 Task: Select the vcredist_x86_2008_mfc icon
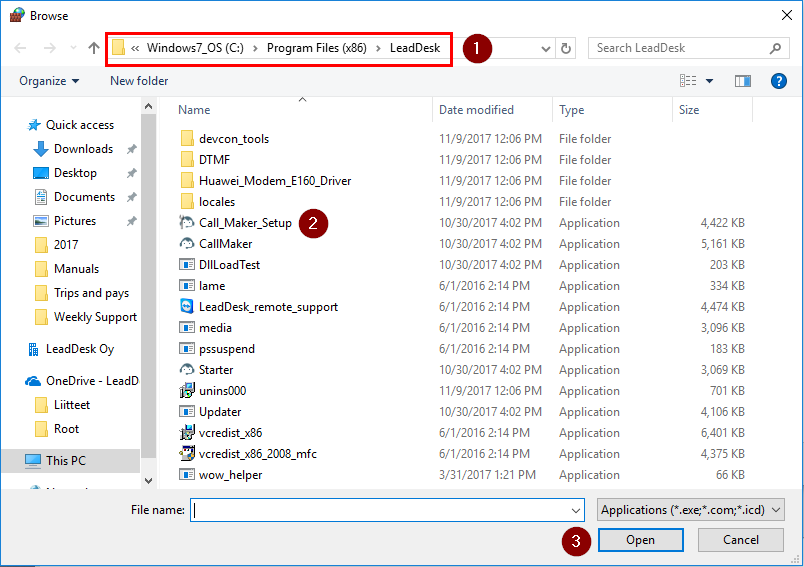coord(187,454)
